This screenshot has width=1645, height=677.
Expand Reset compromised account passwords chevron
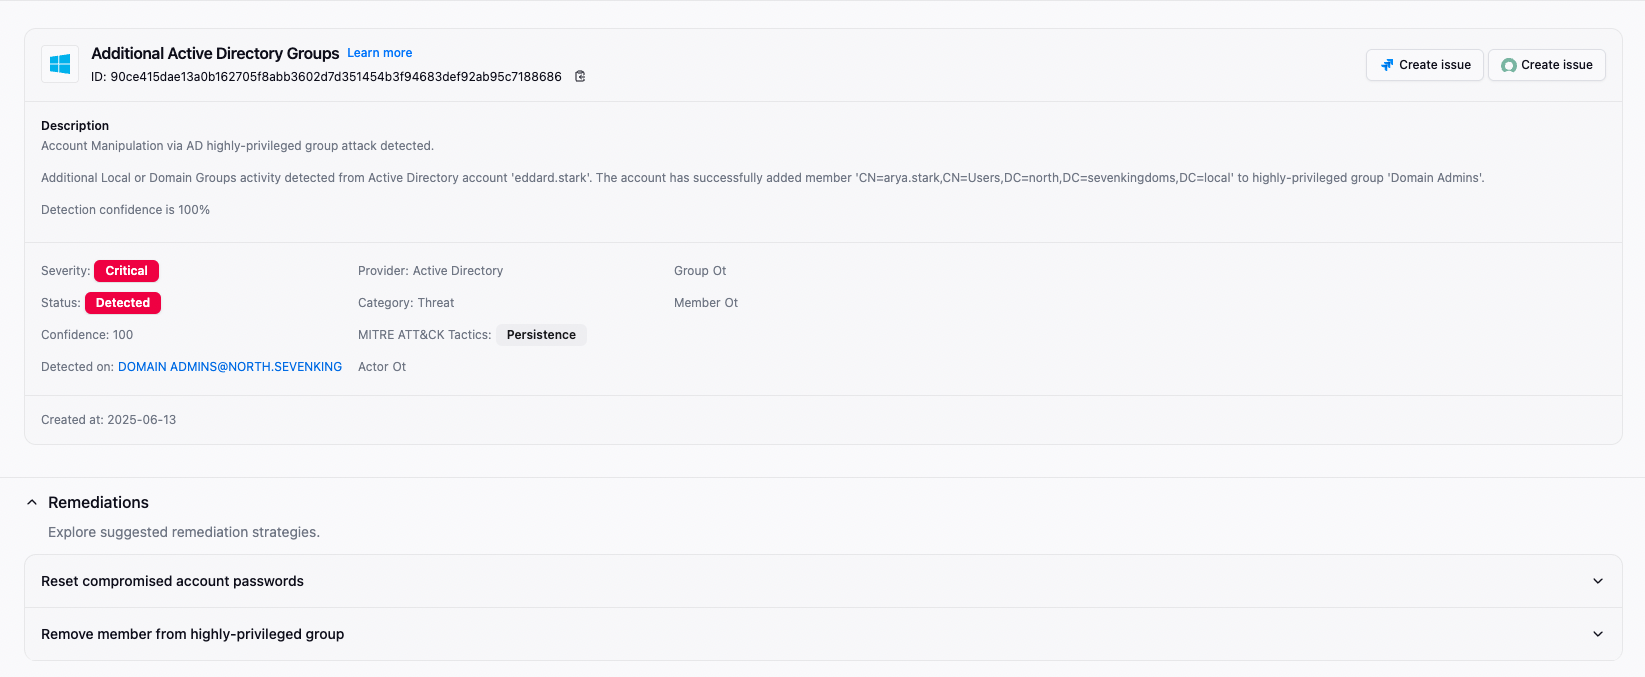pyautogui.click(x=1597, y=581)
